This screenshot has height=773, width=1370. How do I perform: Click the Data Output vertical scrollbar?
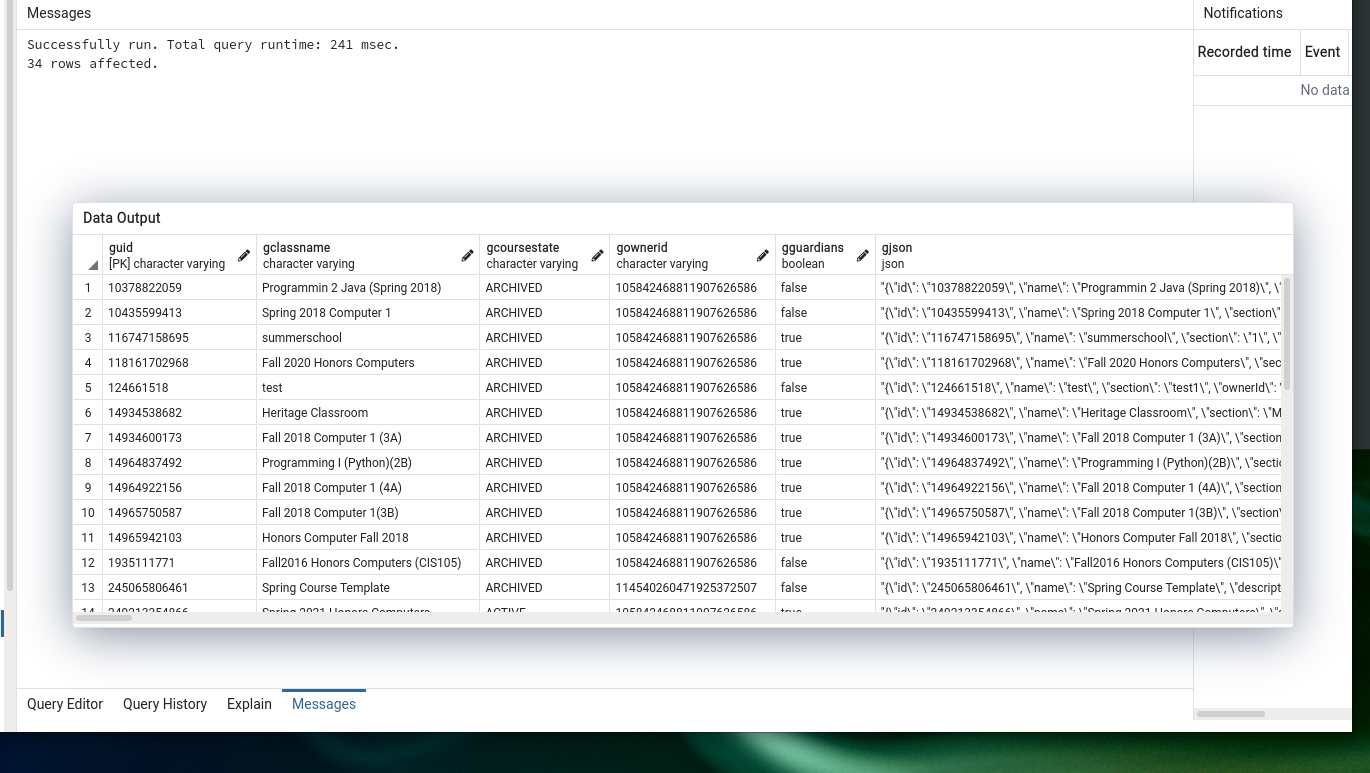tap(1286, 335)
